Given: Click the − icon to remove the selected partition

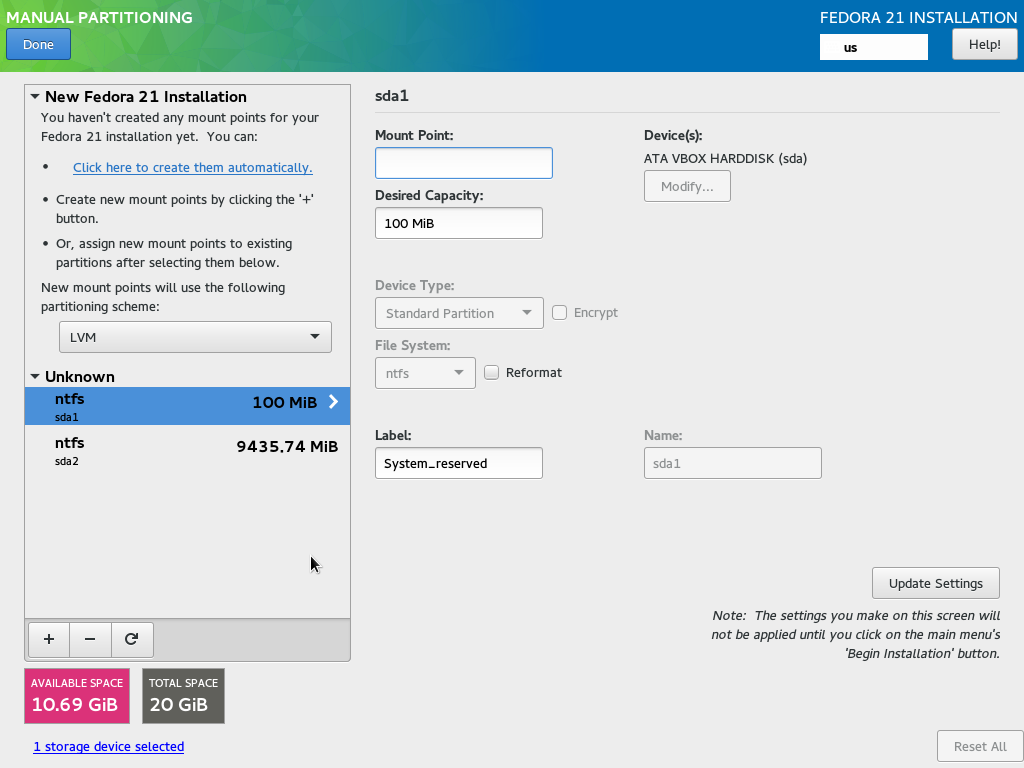Looking at the screenshot, I should (x=90, y=639).
